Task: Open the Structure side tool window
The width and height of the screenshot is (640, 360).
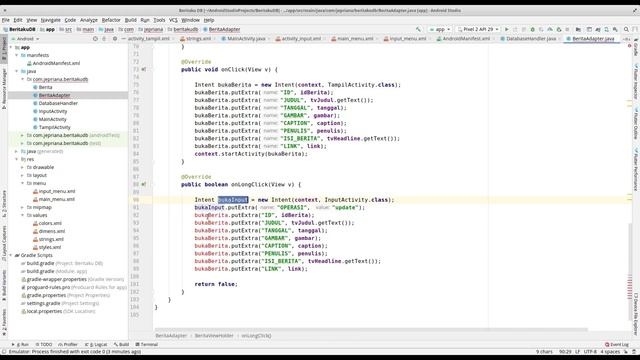Action: (4, 204)
